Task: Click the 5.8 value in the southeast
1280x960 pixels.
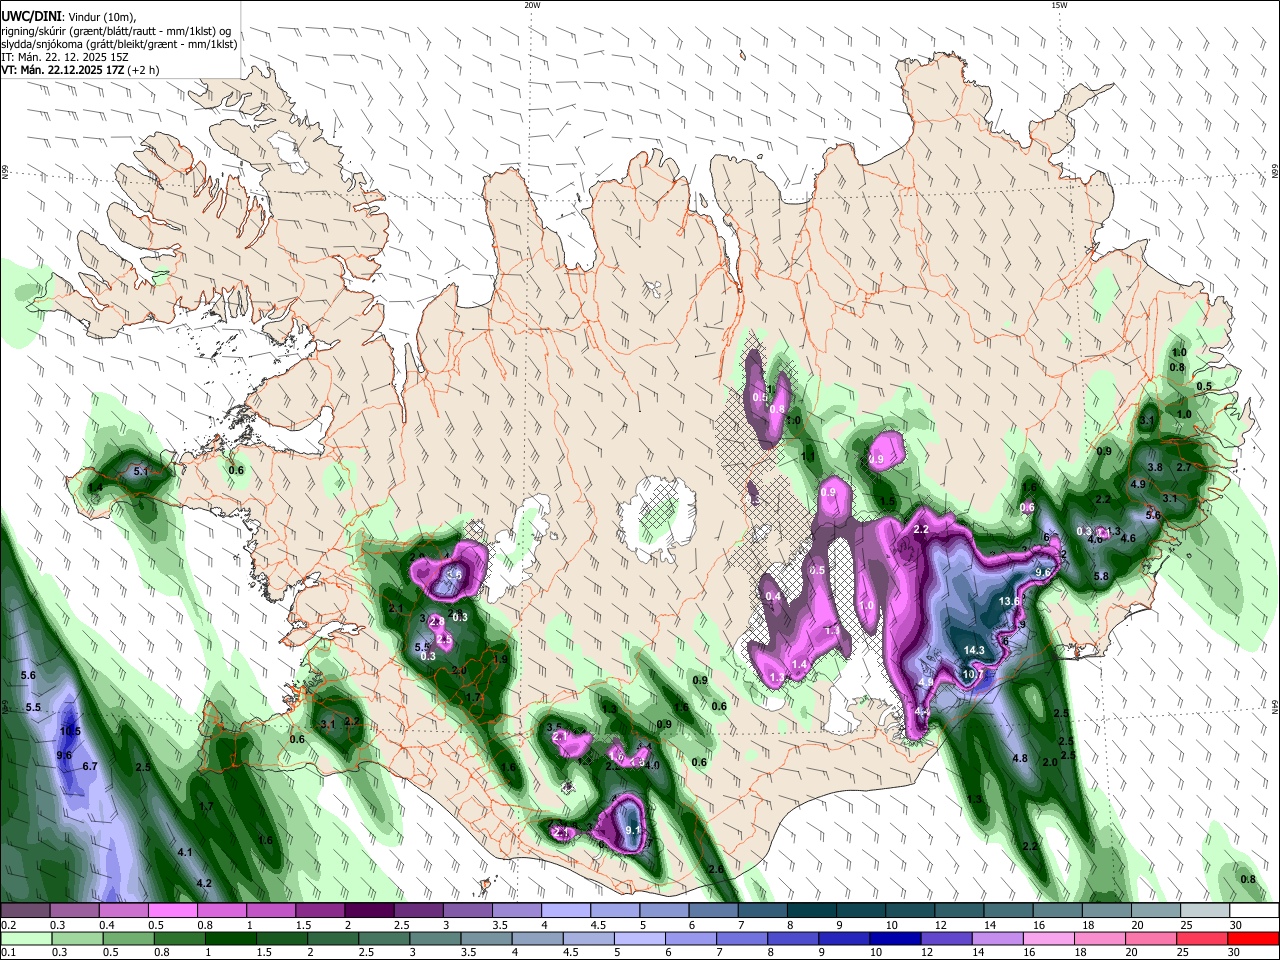Action: (1101, 577)
